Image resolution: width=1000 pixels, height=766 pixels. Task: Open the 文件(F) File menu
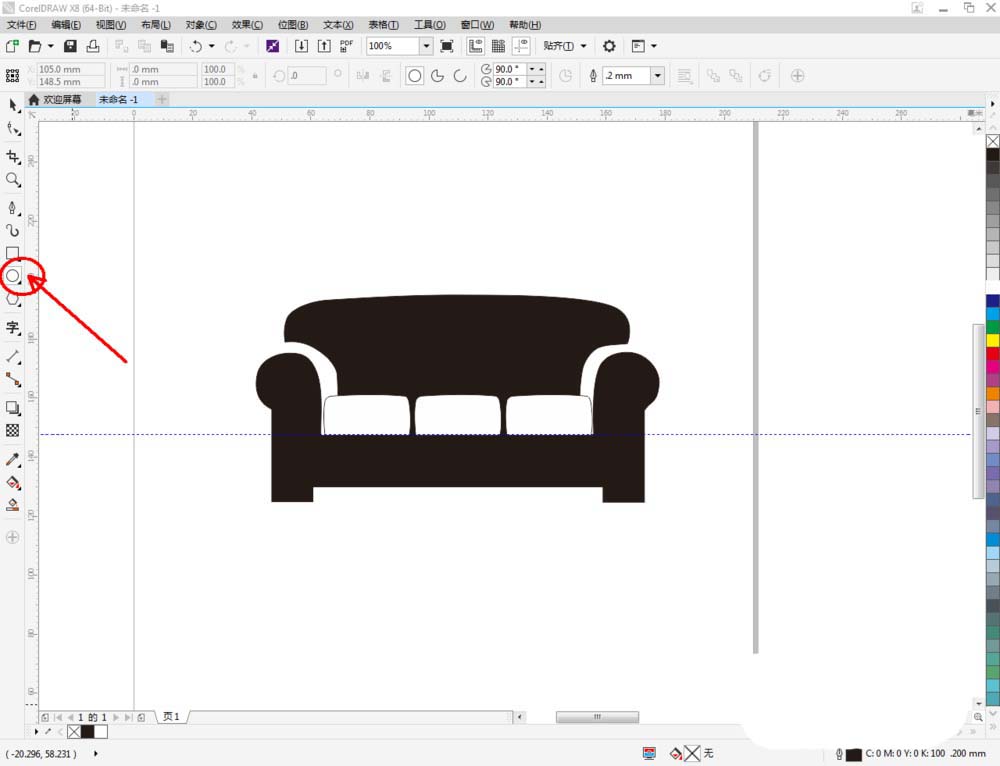21,25
